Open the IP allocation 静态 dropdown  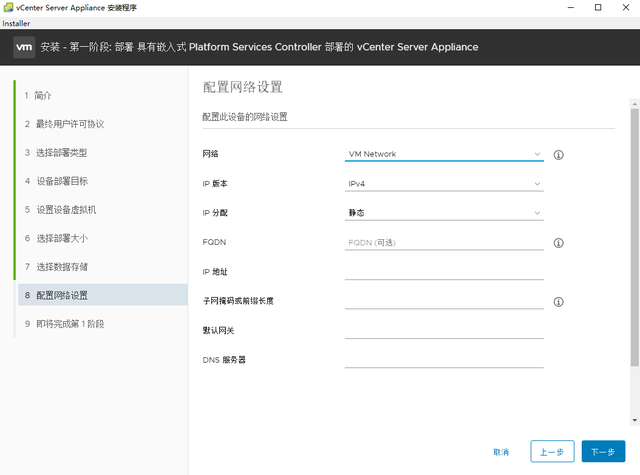pyautogui.click(x=444, y=213)
